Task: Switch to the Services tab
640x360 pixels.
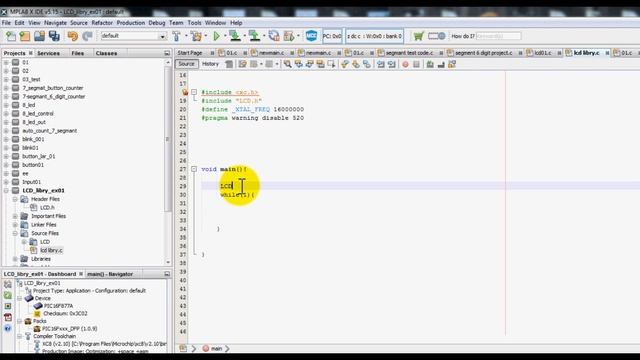Action: (48, 53)
